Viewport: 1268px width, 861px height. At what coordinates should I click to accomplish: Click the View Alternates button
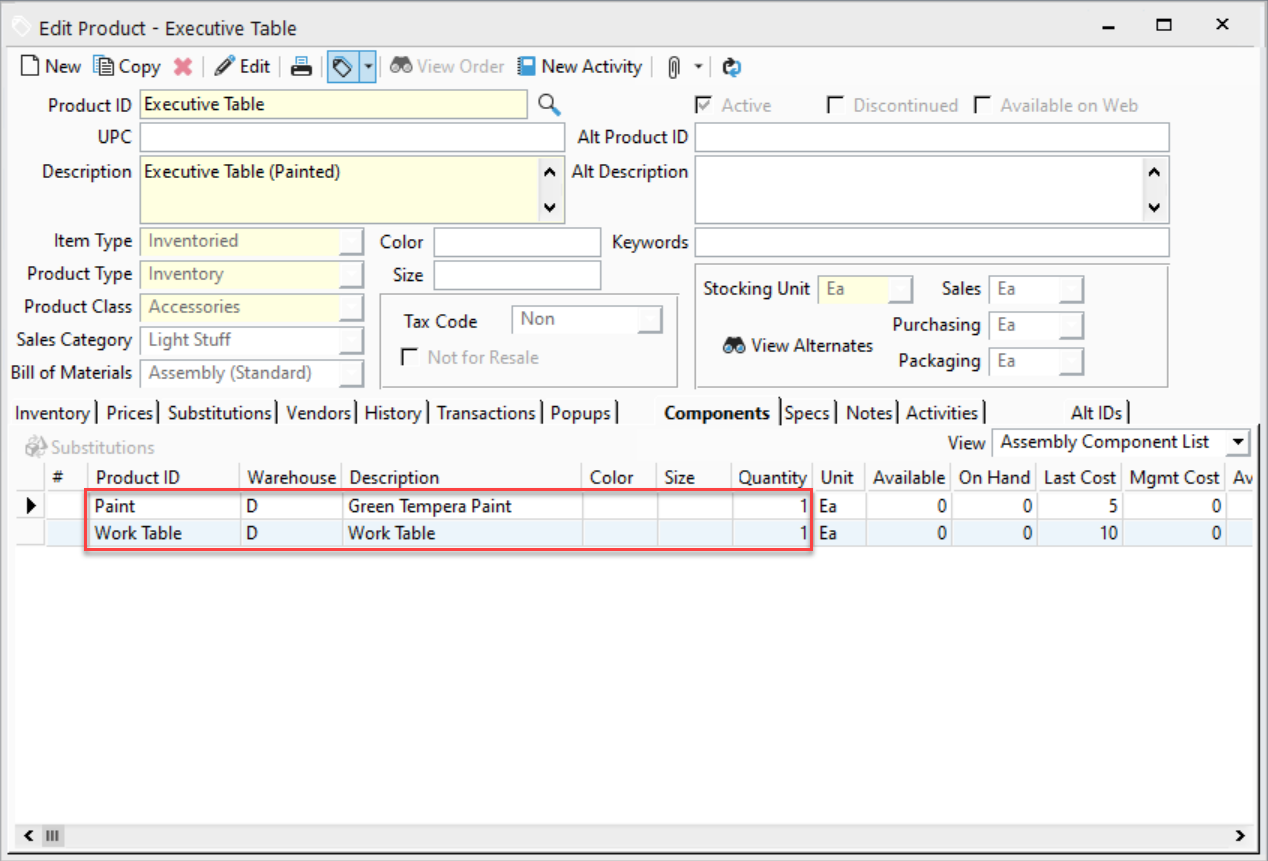pyautogui.click(x=798, y=346)
